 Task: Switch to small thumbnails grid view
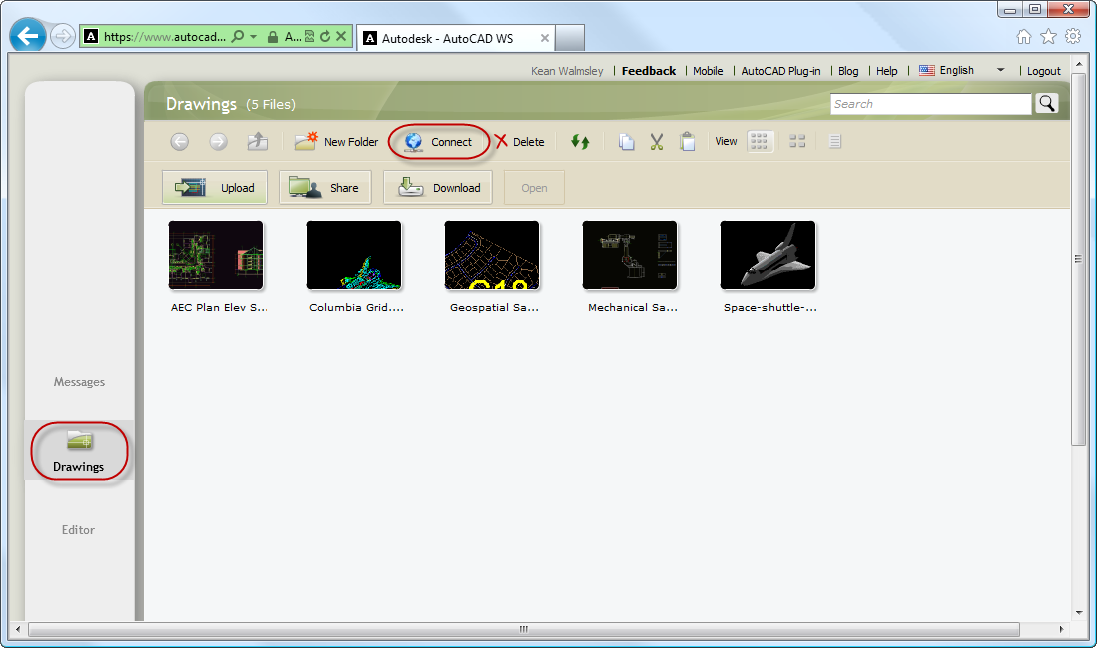click(x=760, y=142)
